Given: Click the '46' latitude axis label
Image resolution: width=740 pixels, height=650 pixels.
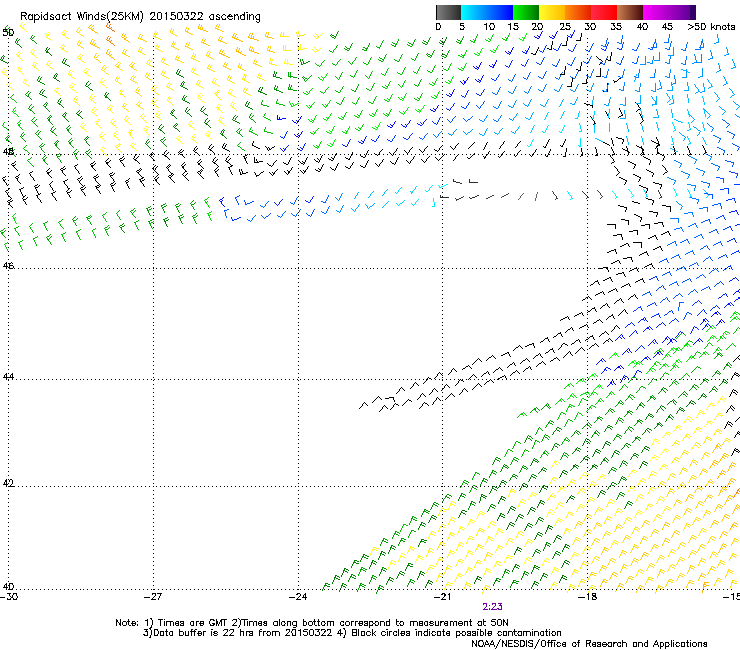Looking at the screenshot, I should [x=8, y=266].
